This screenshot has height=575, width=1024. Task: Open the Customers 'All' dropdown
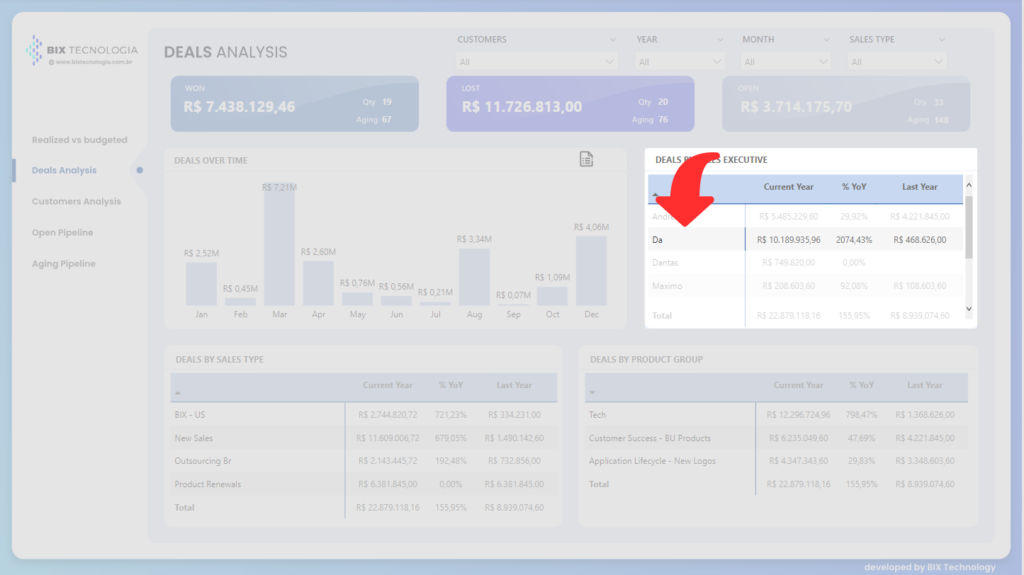click(x=537, y=62)
